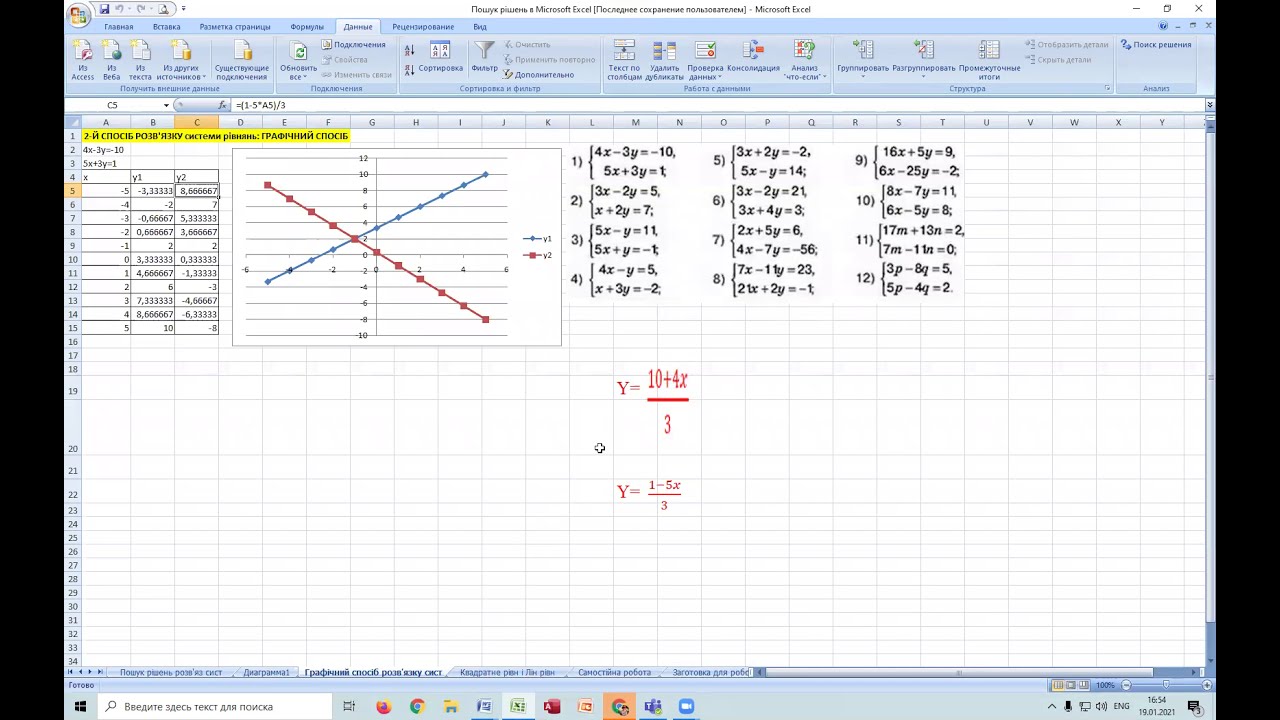The image size is (1280, 720).
Task: Click the Подключения button
Action: click(353, 45)
